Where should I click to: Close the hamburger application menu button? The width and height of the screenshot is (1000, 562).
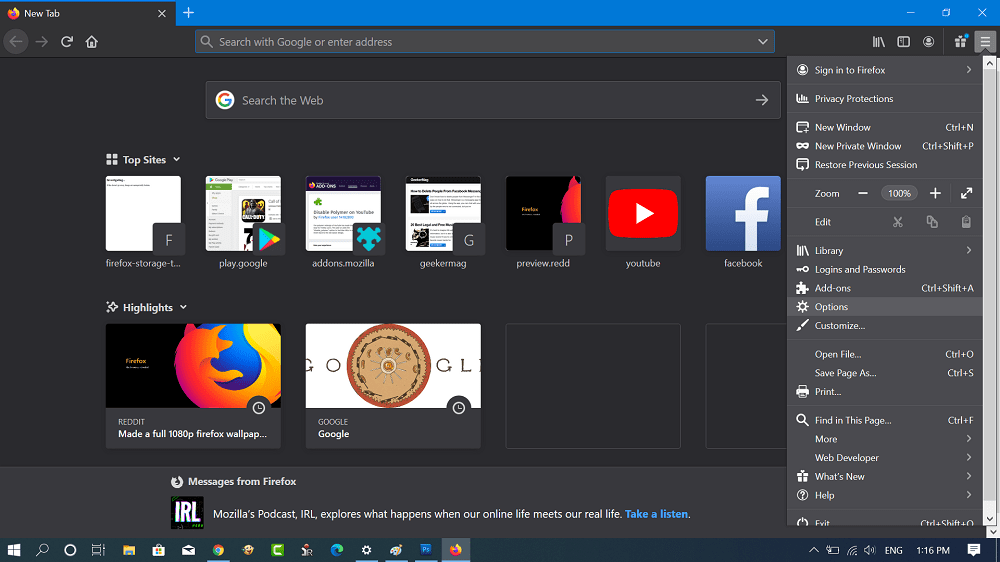[985, 42]
